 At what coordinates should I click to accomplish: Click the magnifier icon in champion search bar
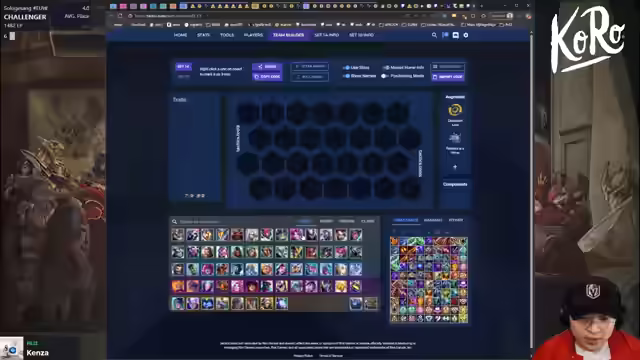point(175,222)
